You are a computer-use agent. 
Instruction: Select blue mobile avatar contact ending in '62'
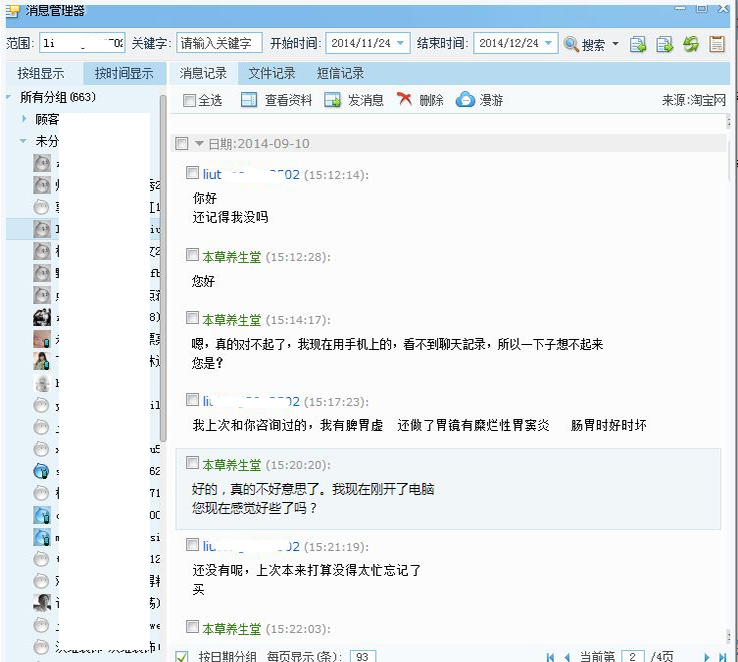click(x=42, y=471)
